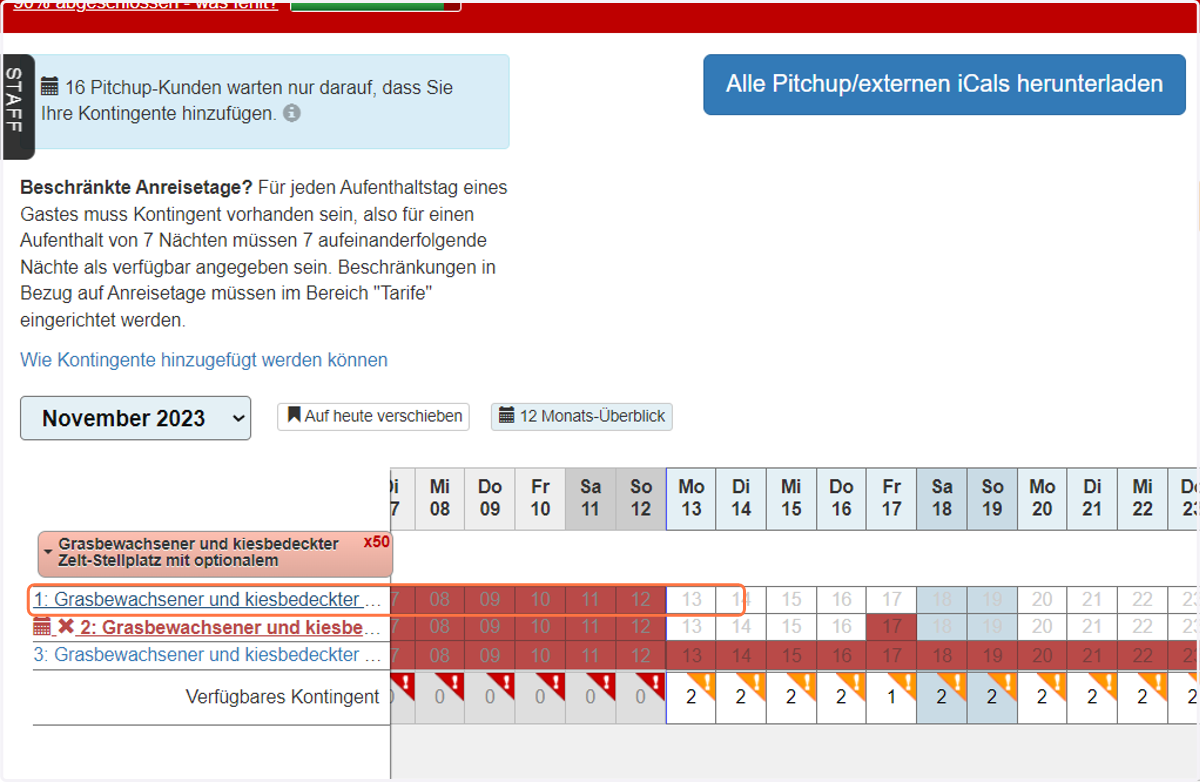Click orange warning flag under Mo 20
The height and width of the screenshot is (782, 1200).
point(1057,683)
